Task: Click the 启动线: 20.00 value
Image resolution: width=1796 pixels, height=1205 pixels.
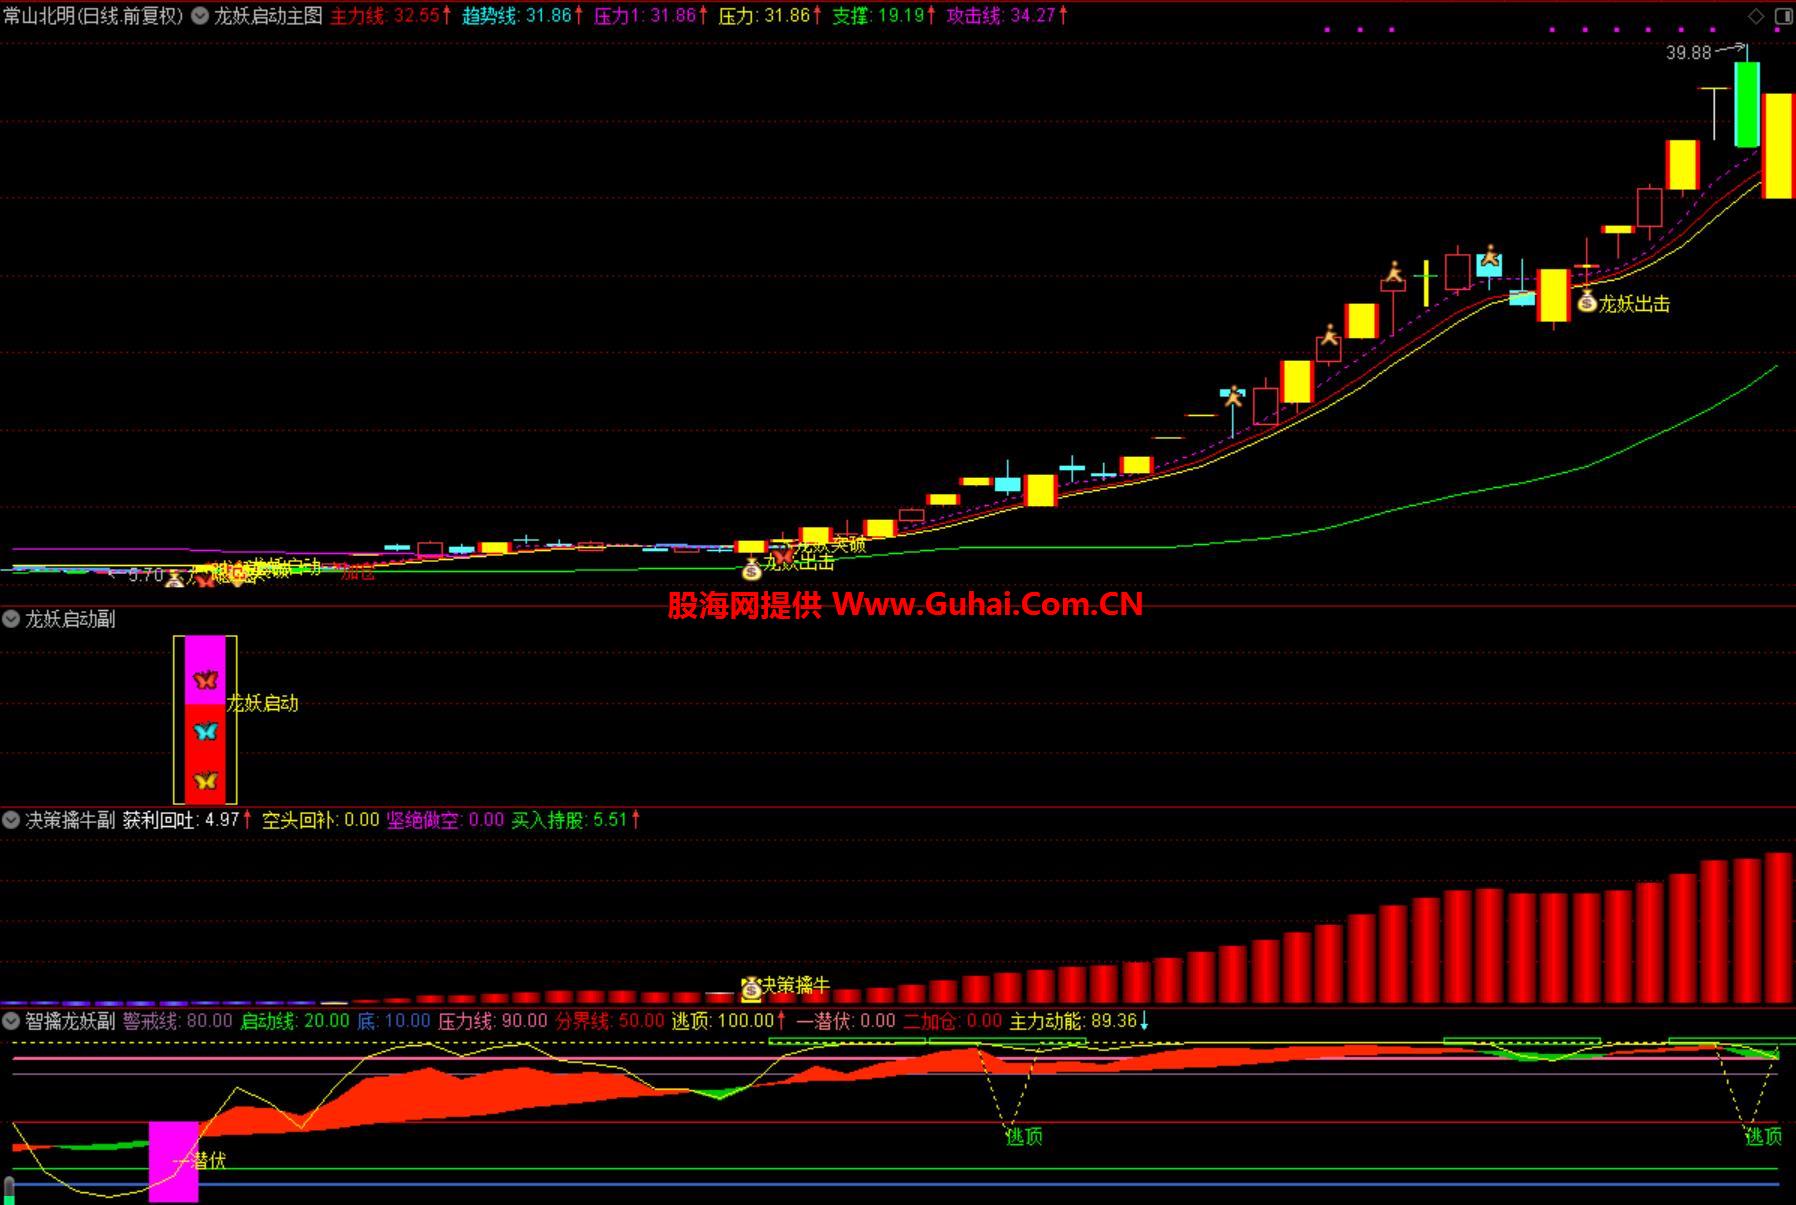Action: point(295,1021)
